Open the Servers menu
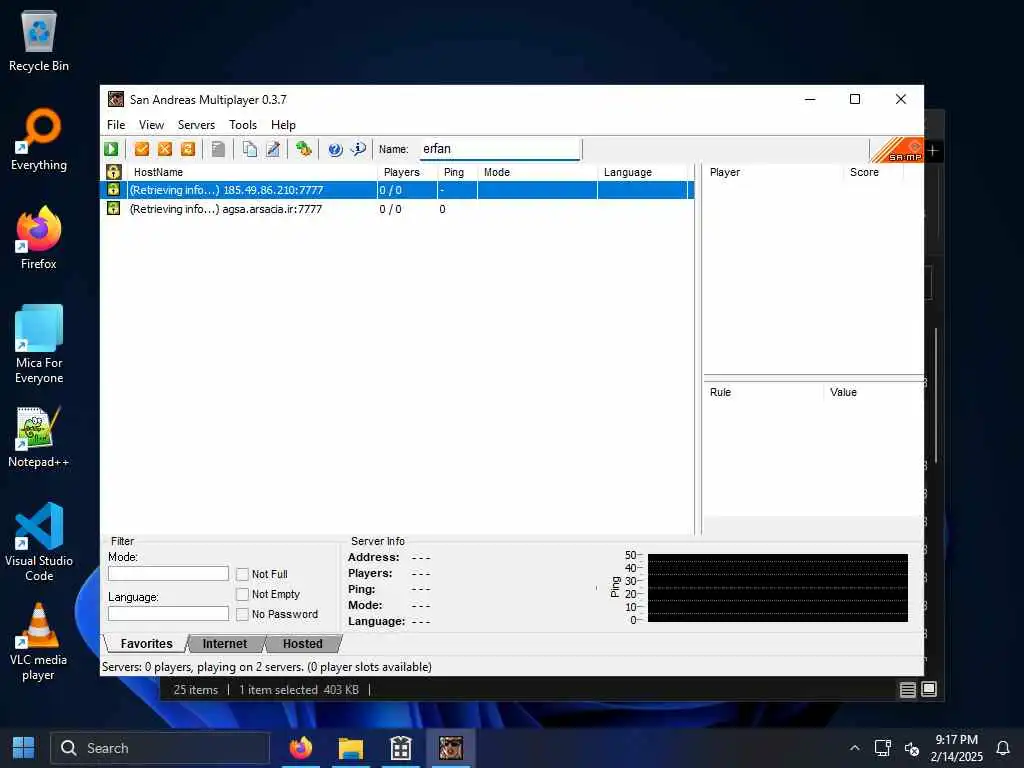Viewport: 1024px width, 768px height. coord(196,125)
